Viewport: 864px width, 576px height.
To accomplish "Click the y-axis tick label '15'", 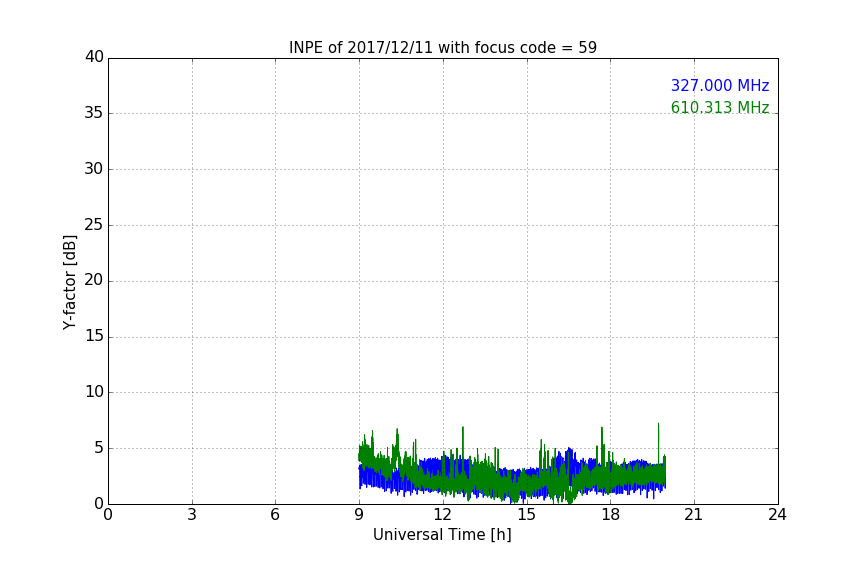I will [x=94, y=336].
